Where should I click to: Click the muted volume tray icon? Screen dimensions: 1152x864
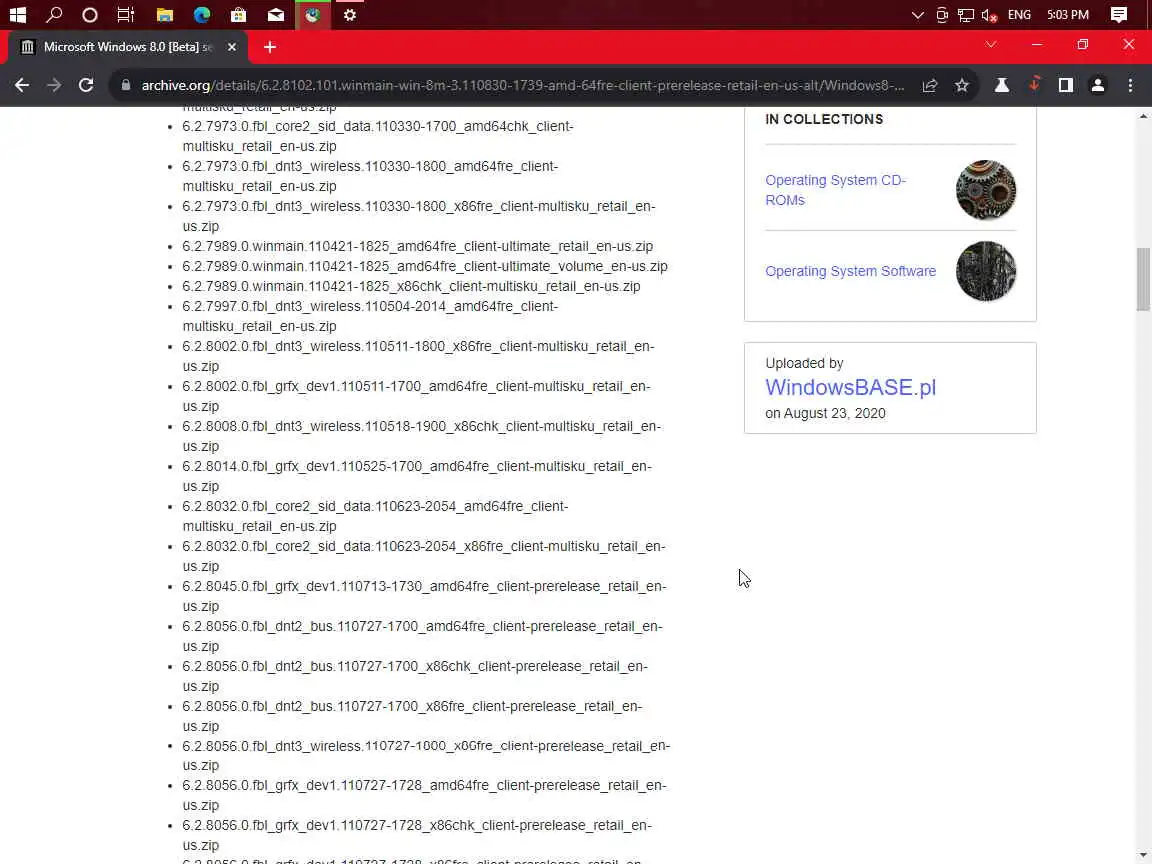click(x=989, y=15)
